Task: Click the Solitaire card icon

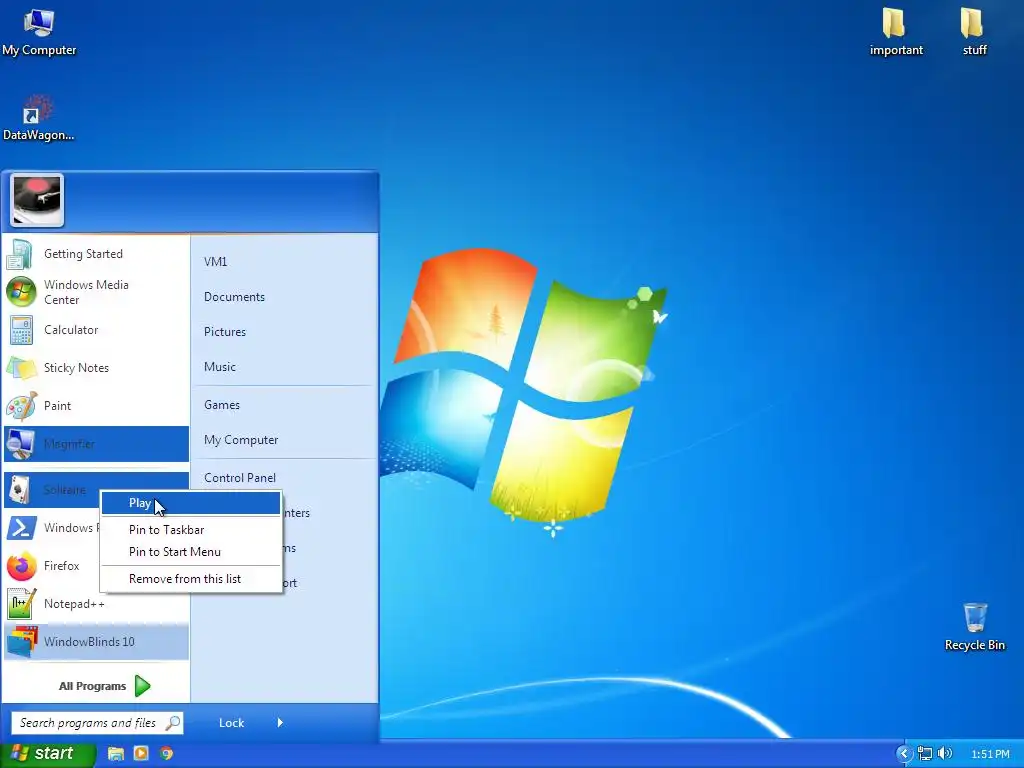Action: [x=20, y=490]
